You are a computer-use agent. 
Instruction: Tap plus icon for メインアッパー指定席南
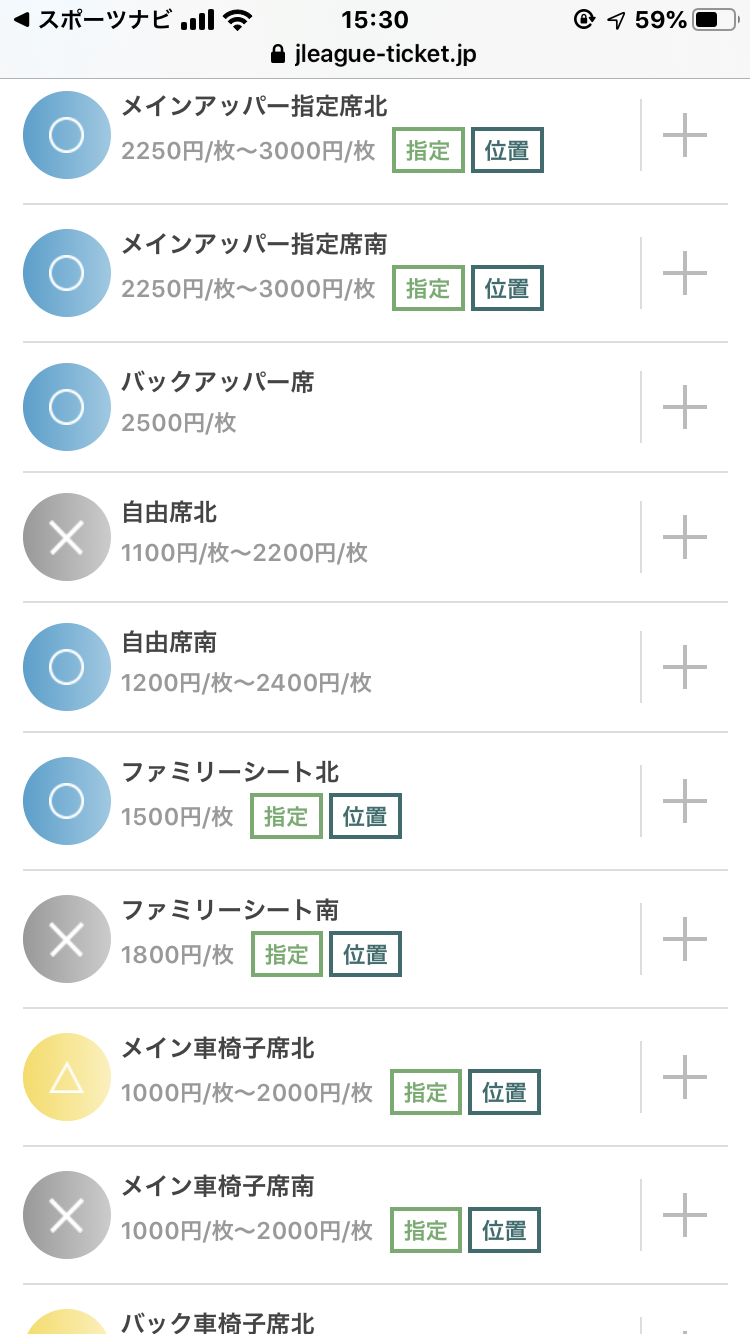[685, 272]
